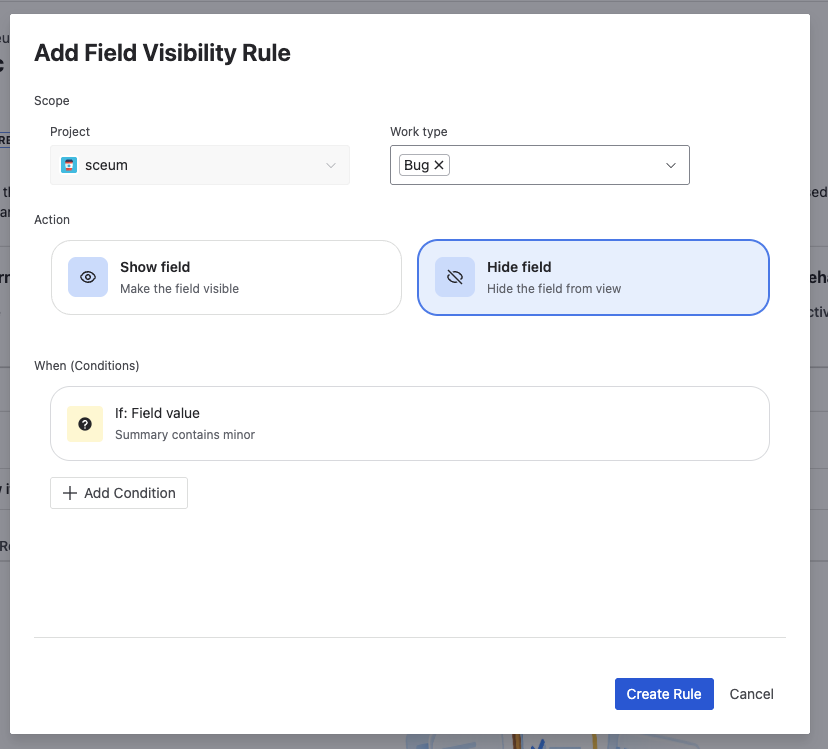Click the When (Conditions) label
The height and width of the screenshot is (749, 828).
click(x=87, y=366)
